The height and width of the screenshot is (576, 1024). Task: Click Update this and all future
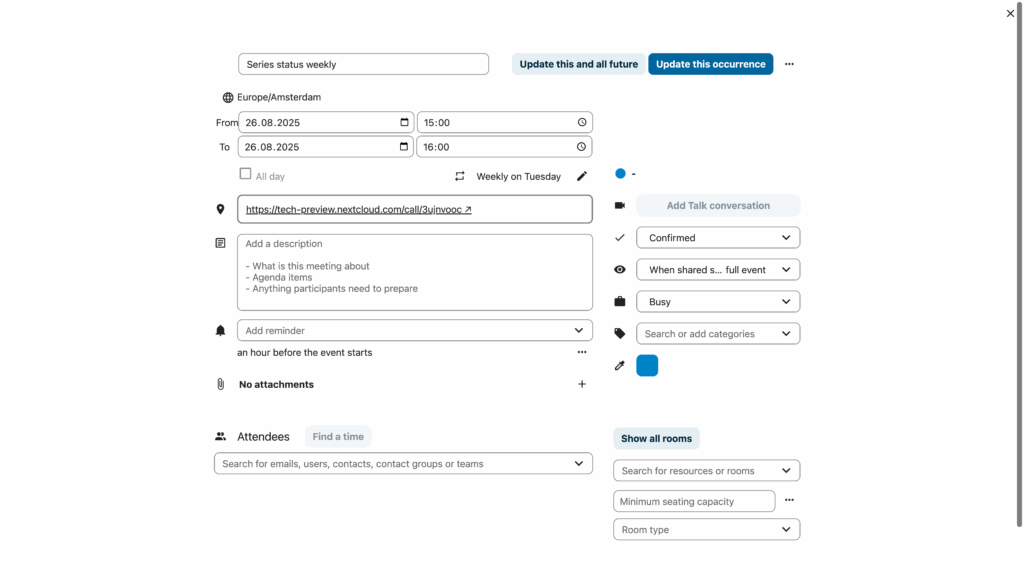point(578,64)
